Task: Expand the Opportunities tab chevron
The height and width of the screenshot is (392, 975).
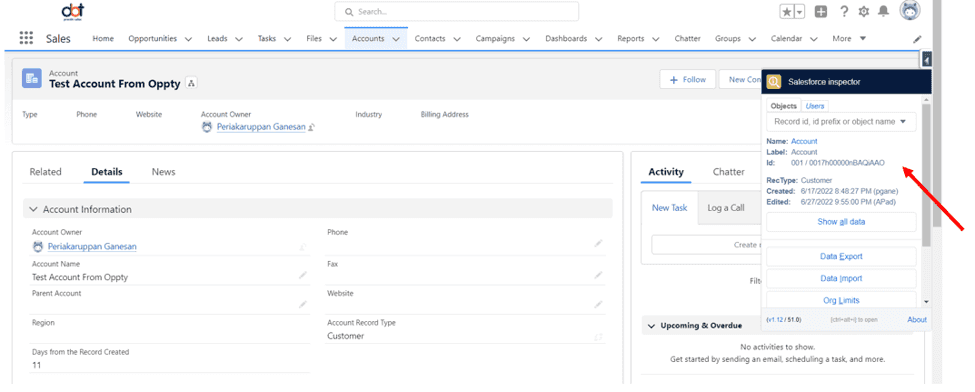Action: click(x=188, y=39)
